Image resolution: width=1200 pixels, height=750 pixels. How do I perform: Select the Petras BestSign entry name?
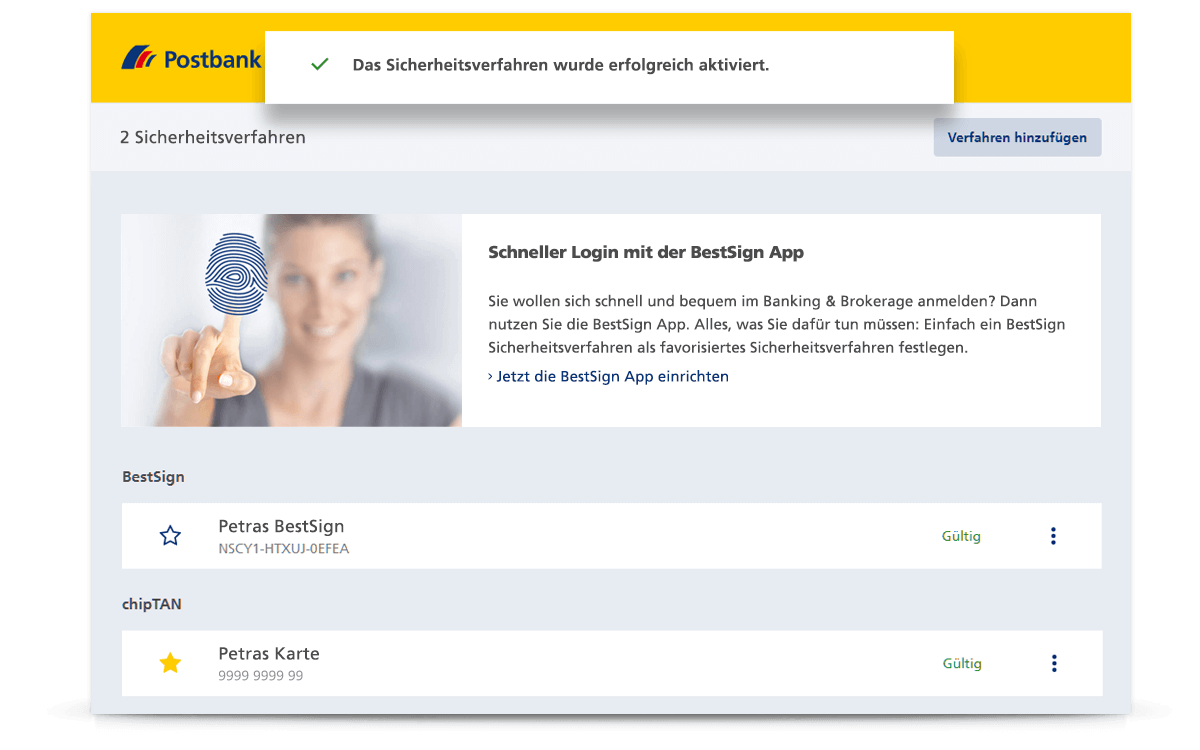click(x=281, y=526)
